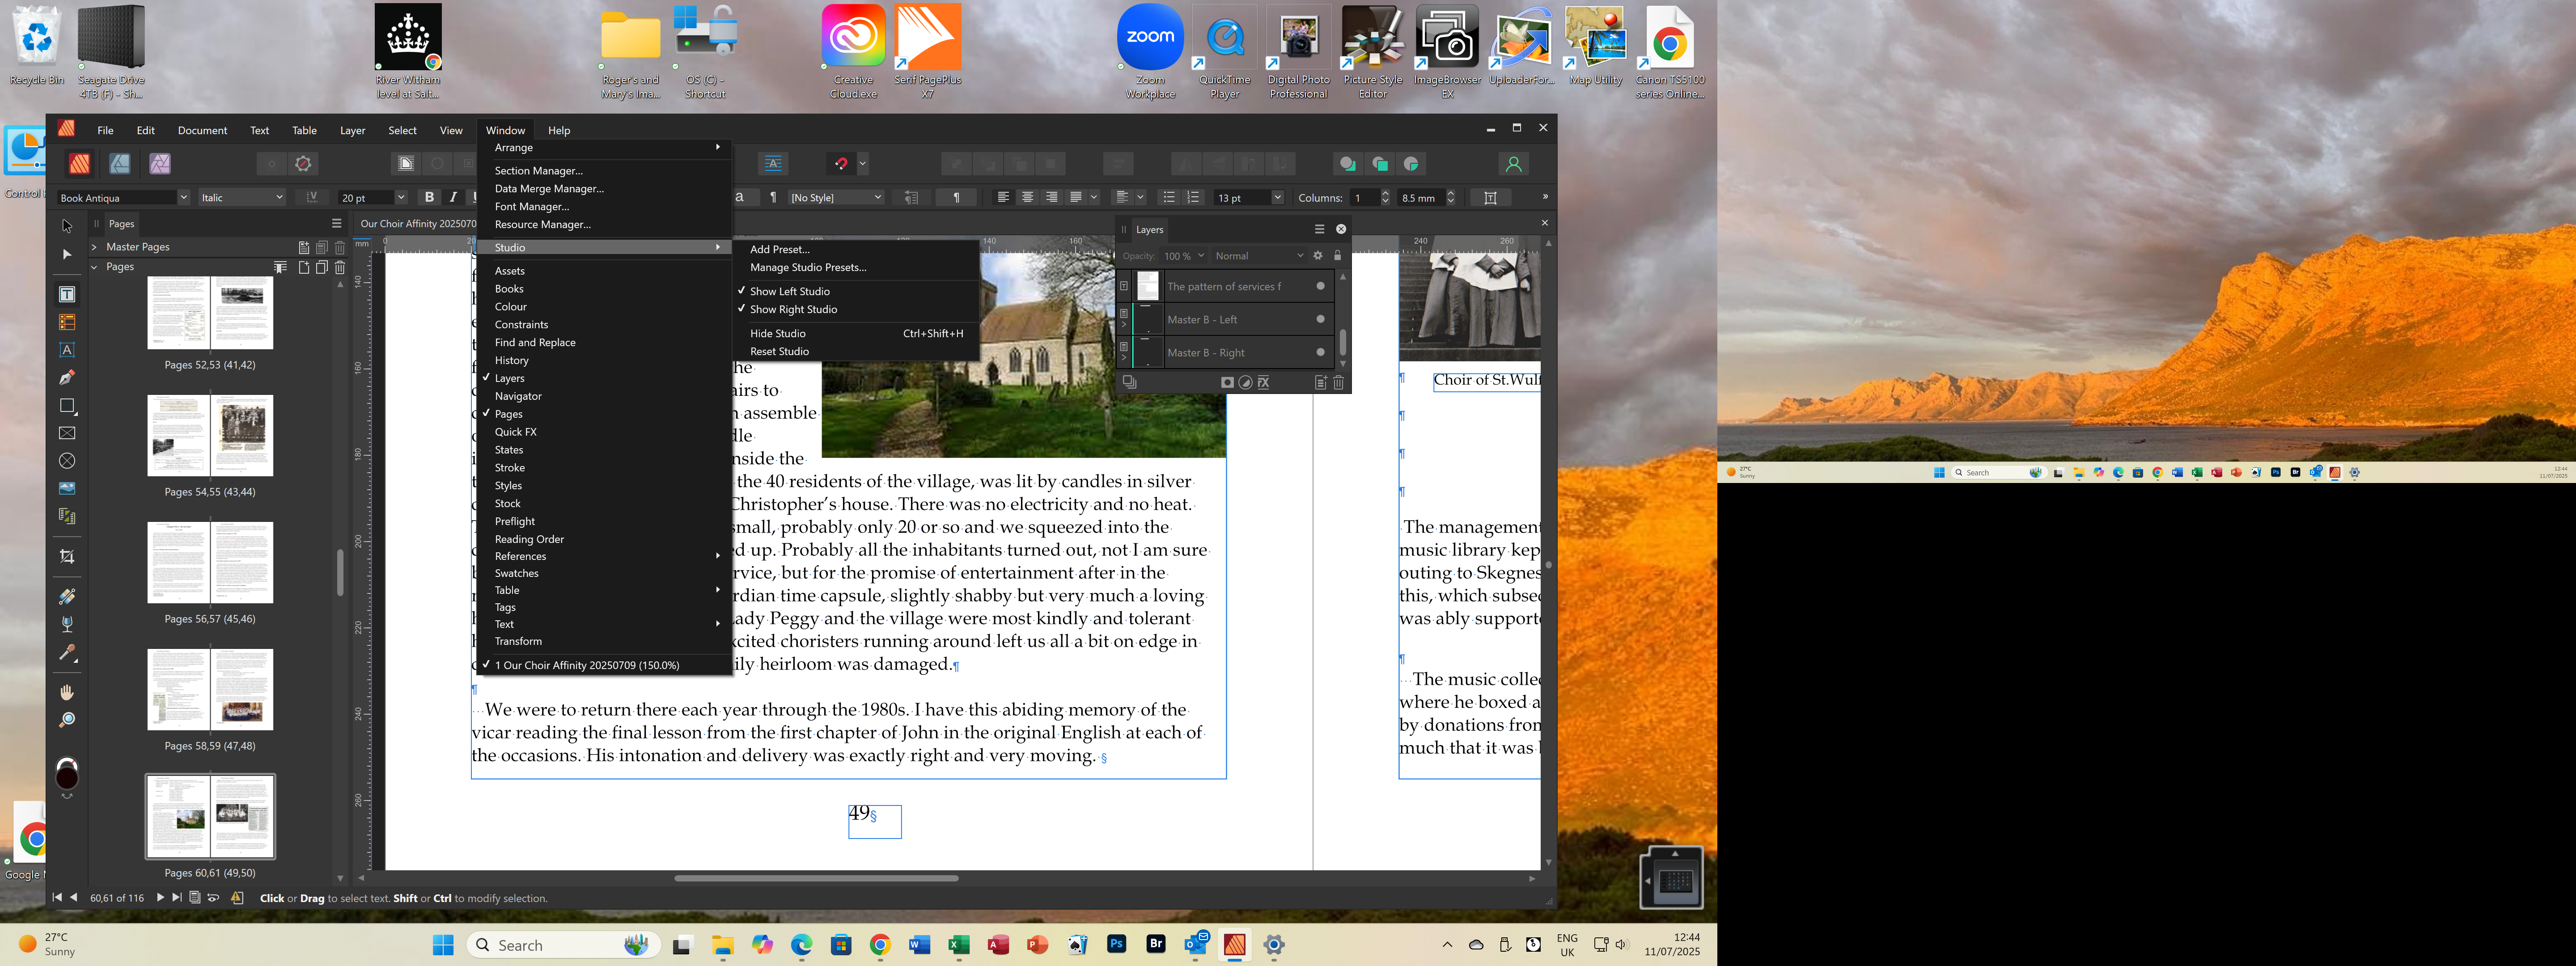Delete selected page with Pages trash icon
The height and width of the screenshot is (966, 2576).
point(340,267)
